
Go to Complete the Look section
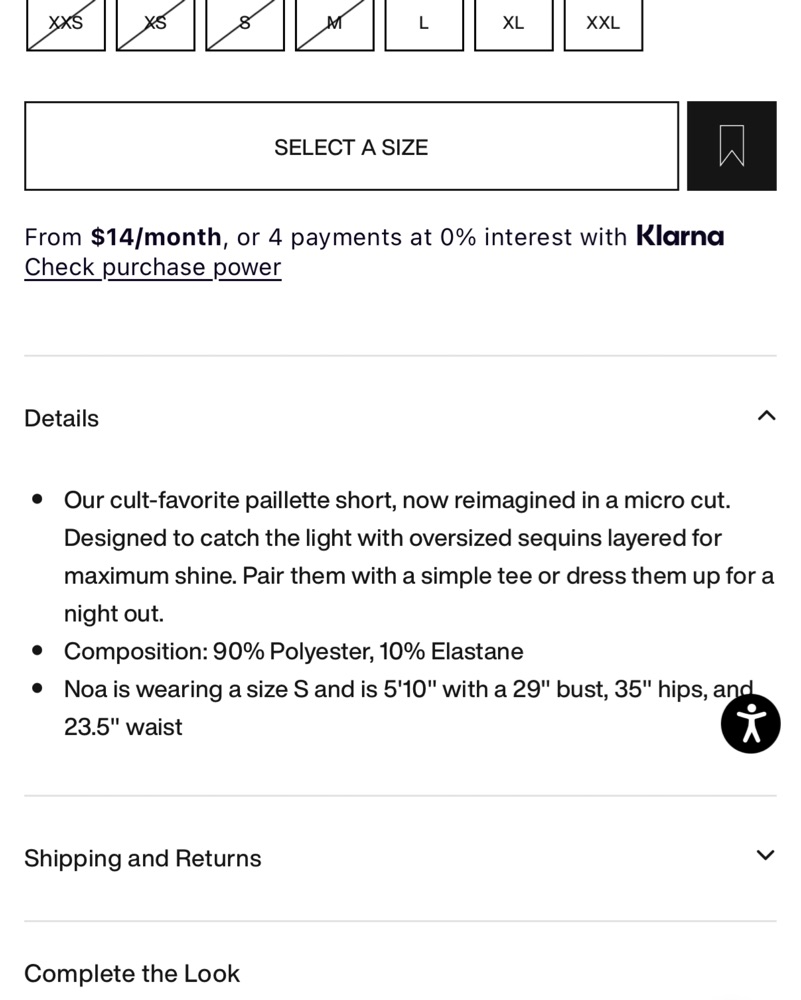pyautogui.click(x=132, y=974)
